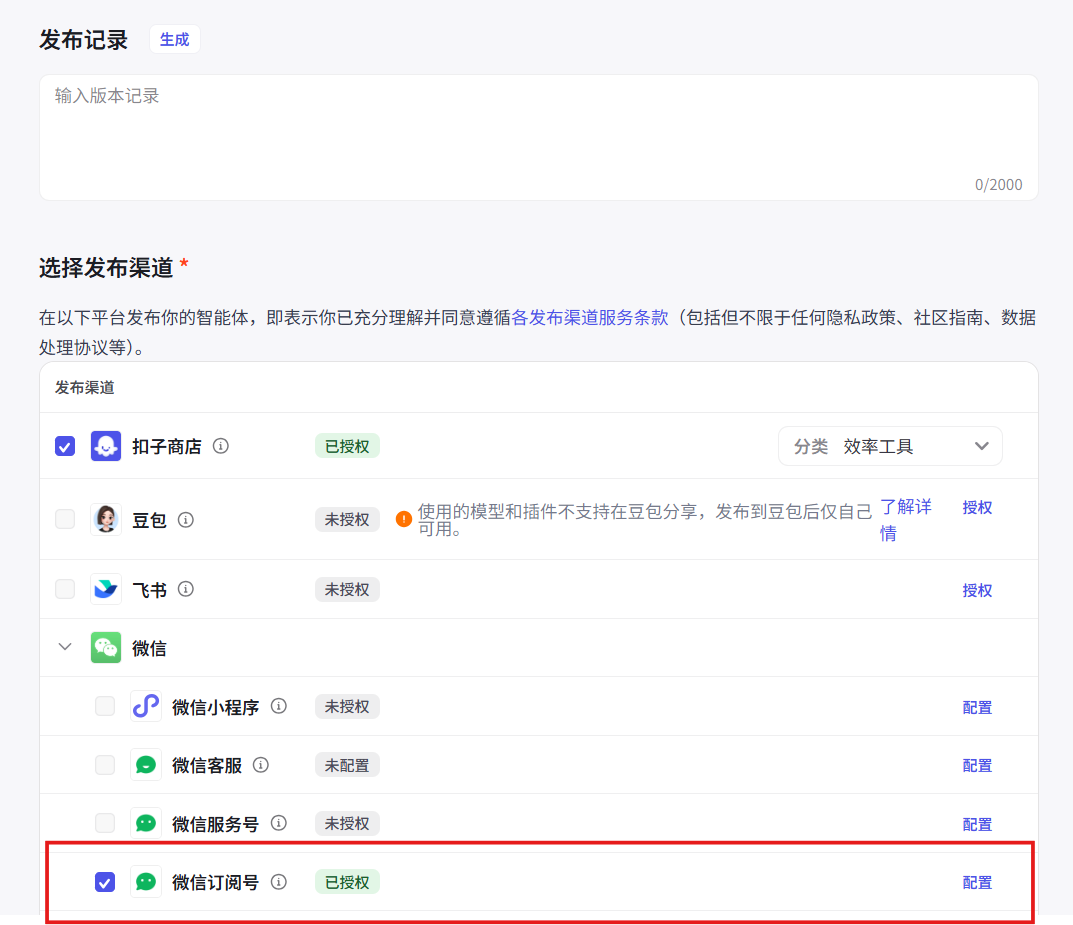Enable the 微信小程序 checkbox
1073x925 pixels.
tap(105, 706)
